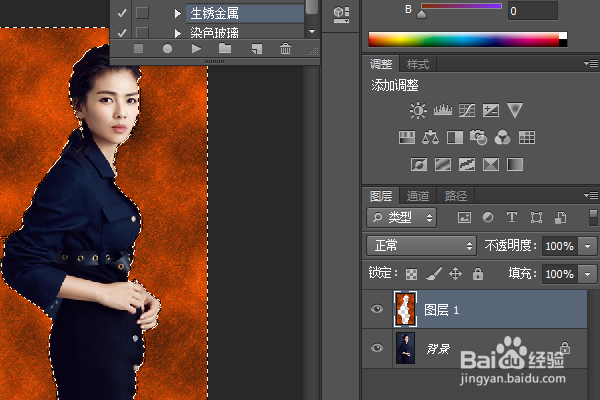Screen dimensions: 600x400
Task: Hide the 背景 layer eye icon
Action: (x=377, y=348)
